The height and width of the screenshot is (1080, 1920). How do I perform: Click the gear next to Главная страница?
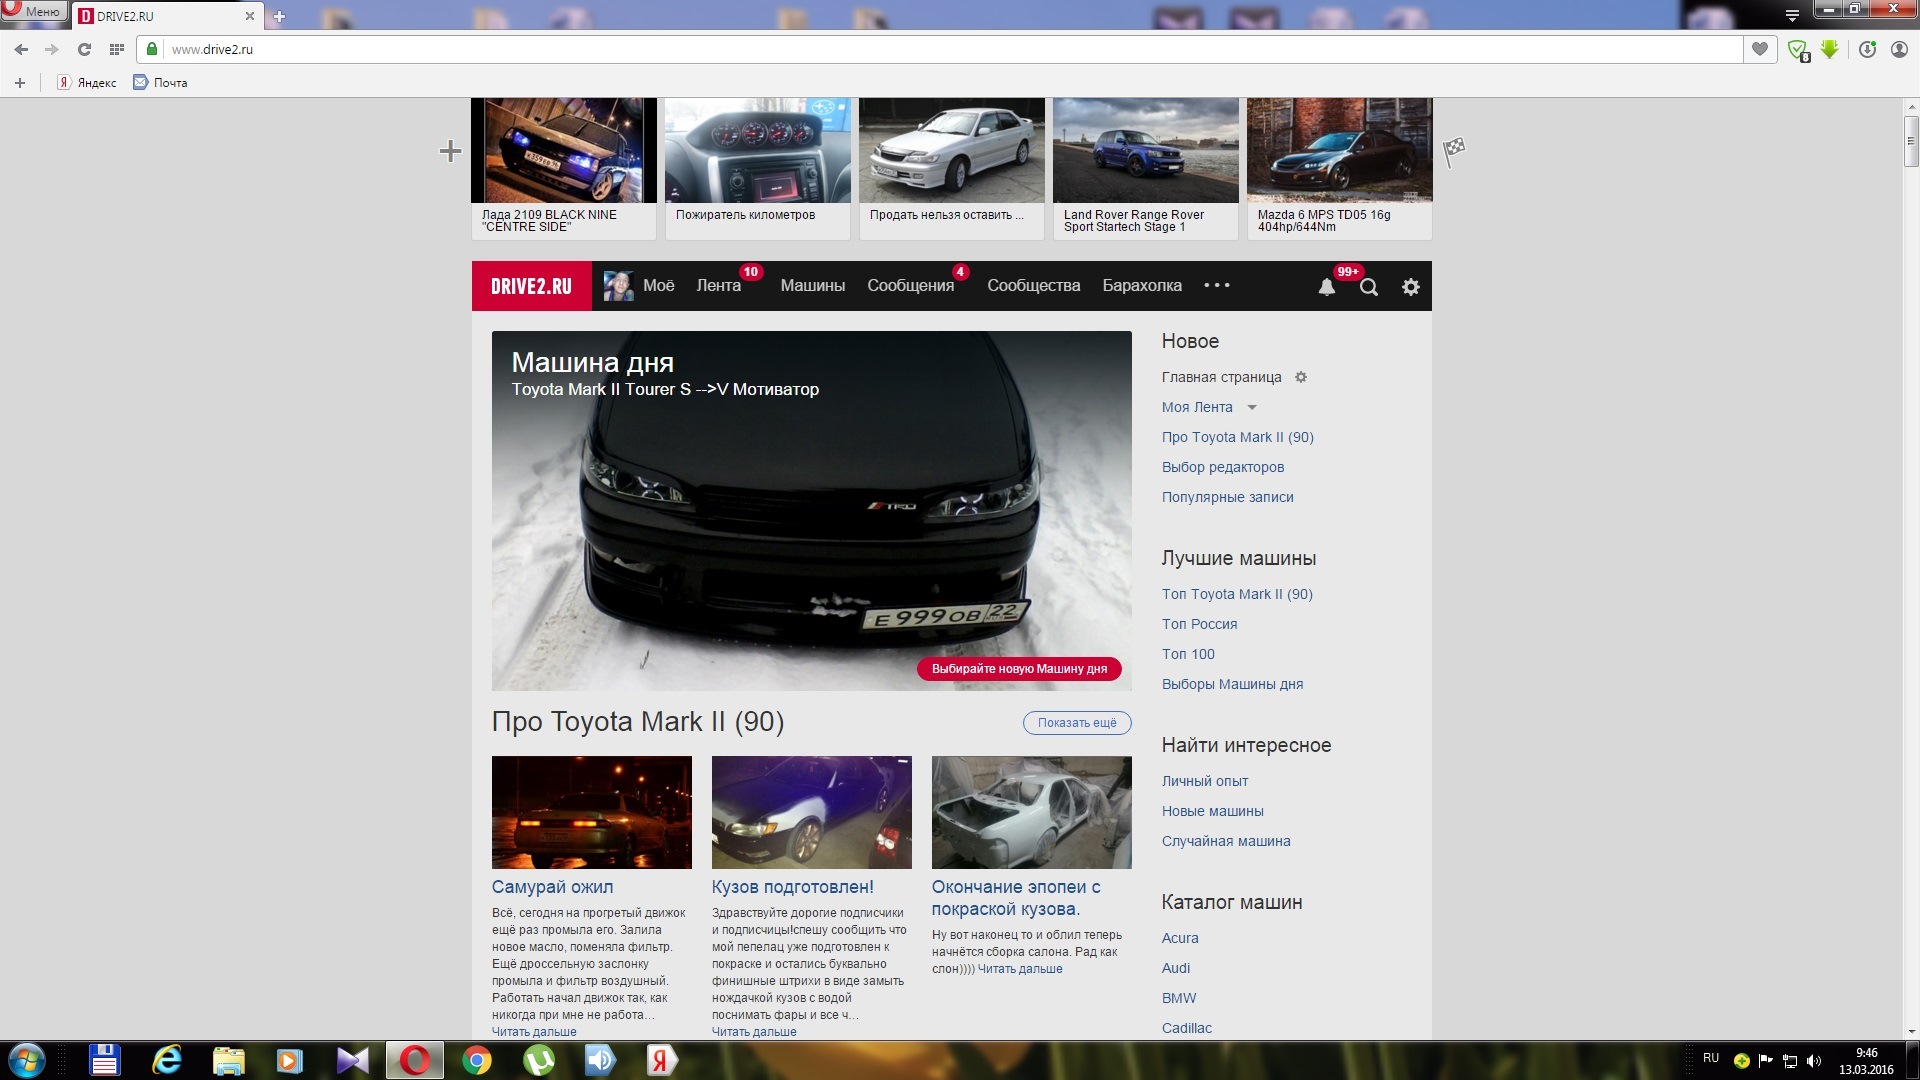click(1301, 377)
